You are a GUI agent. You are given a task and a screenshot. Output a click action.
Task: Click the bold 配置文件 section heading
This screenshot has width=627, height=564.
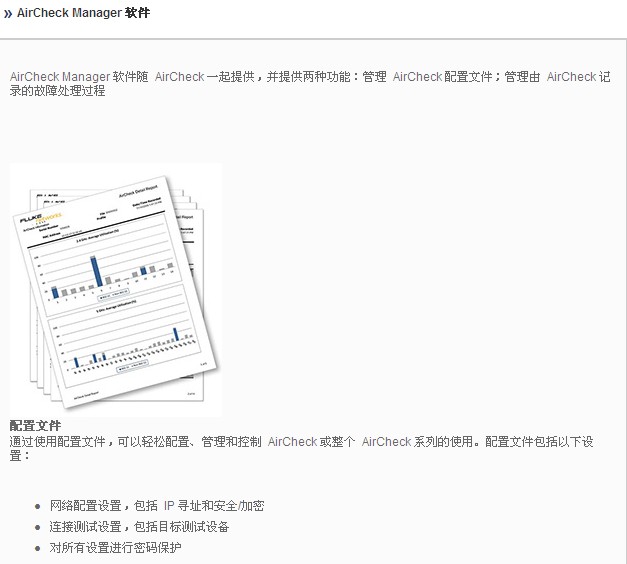(x=35, y=425)
